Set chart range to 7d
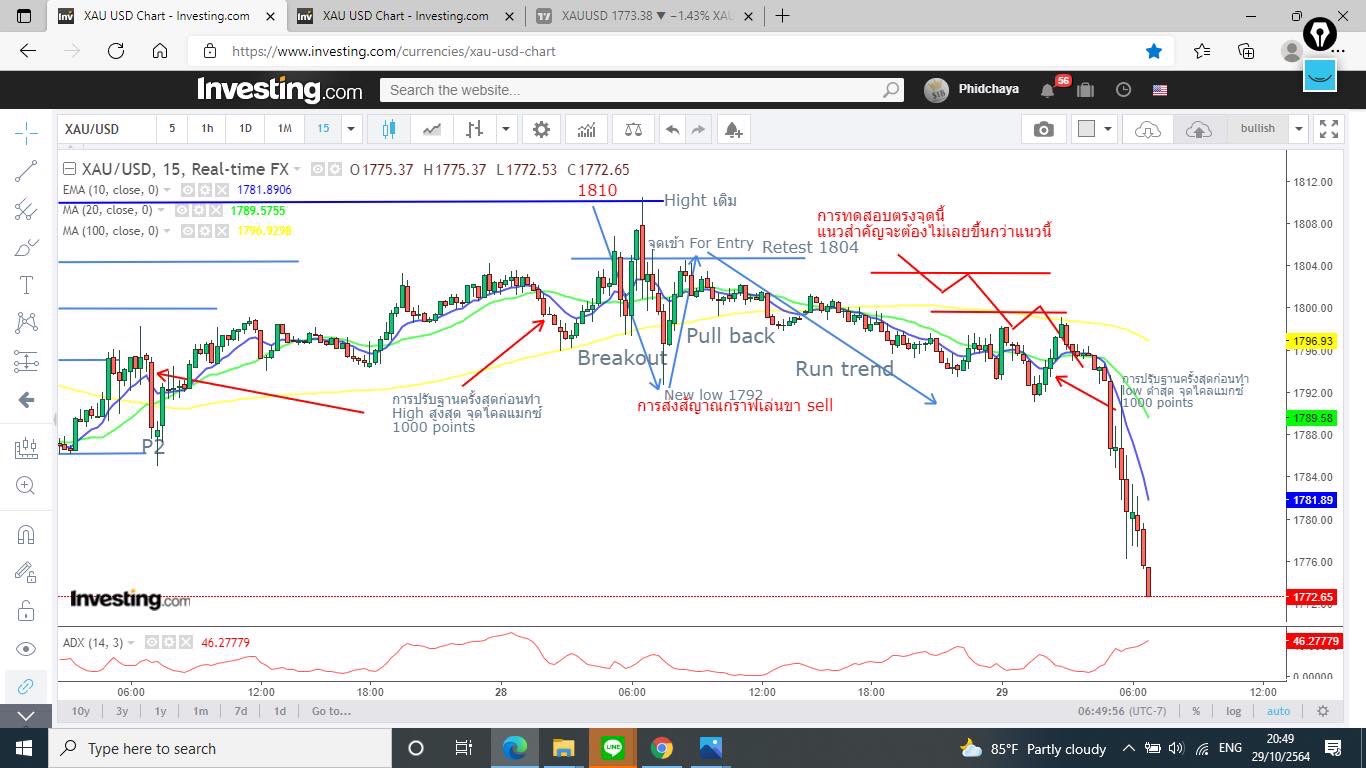The image size is (1366, 768). pyautogui.click(x=240, y=711)
